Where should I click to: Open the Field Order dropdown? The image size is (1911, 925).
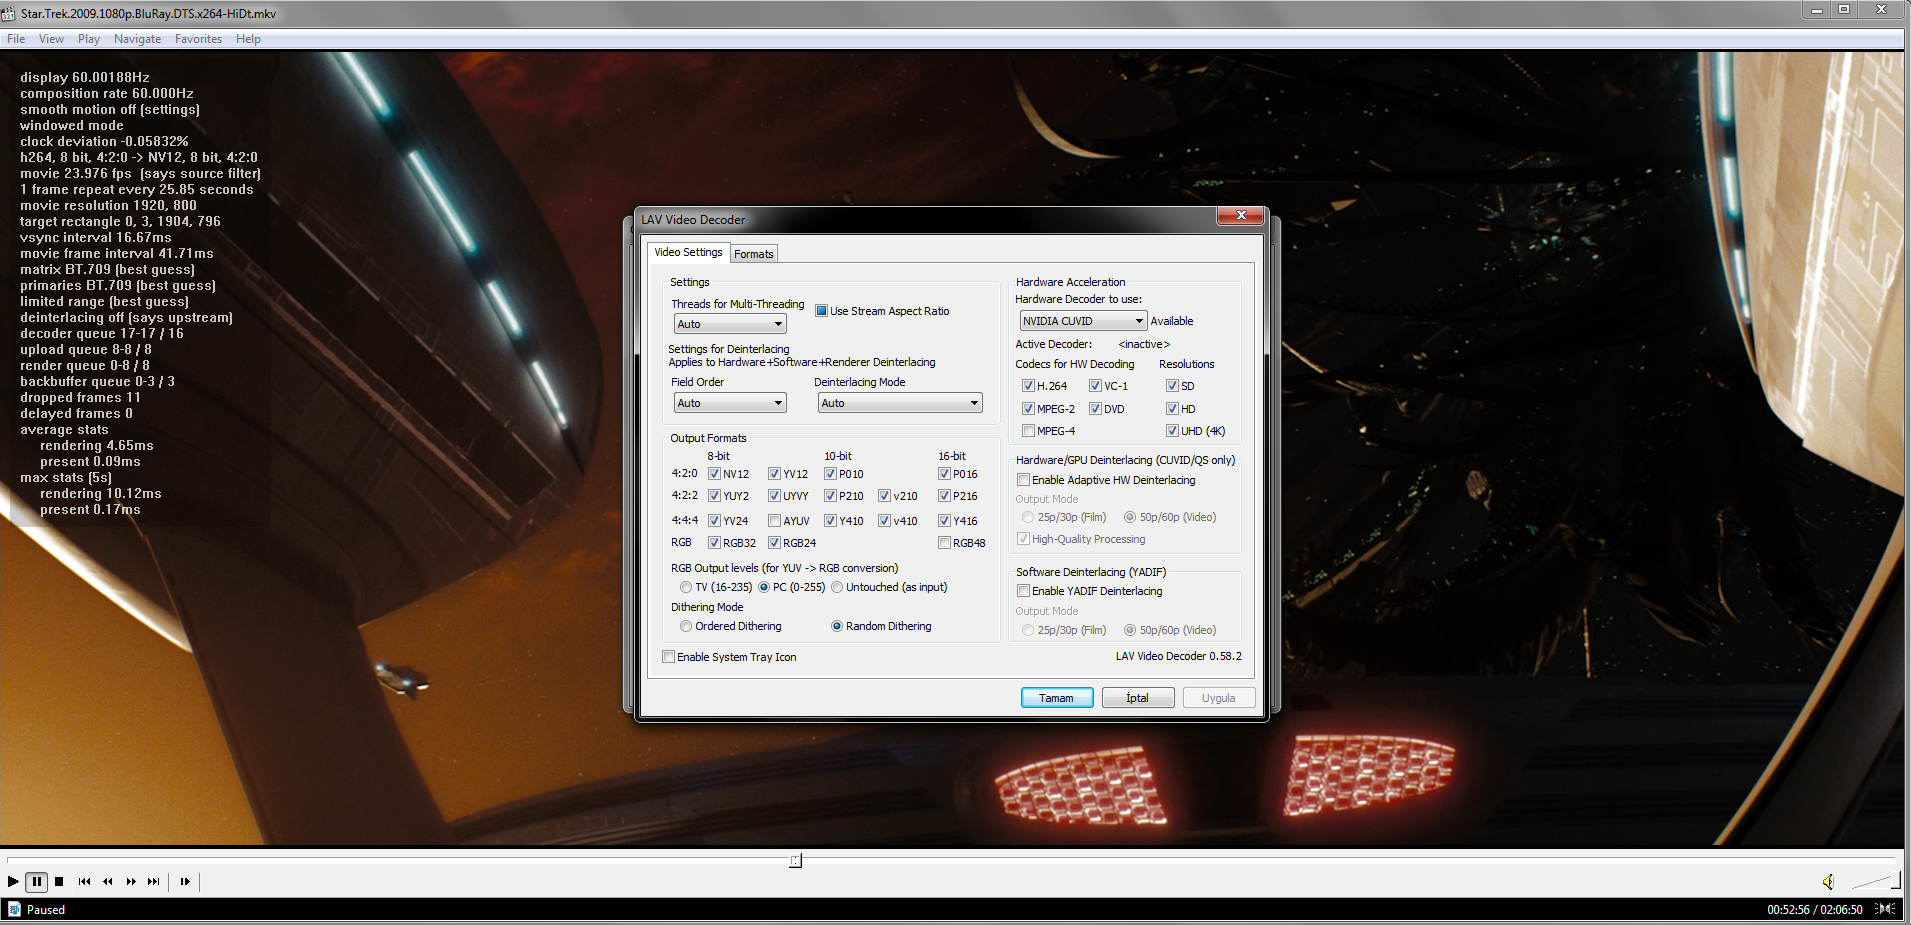(730, 403)
